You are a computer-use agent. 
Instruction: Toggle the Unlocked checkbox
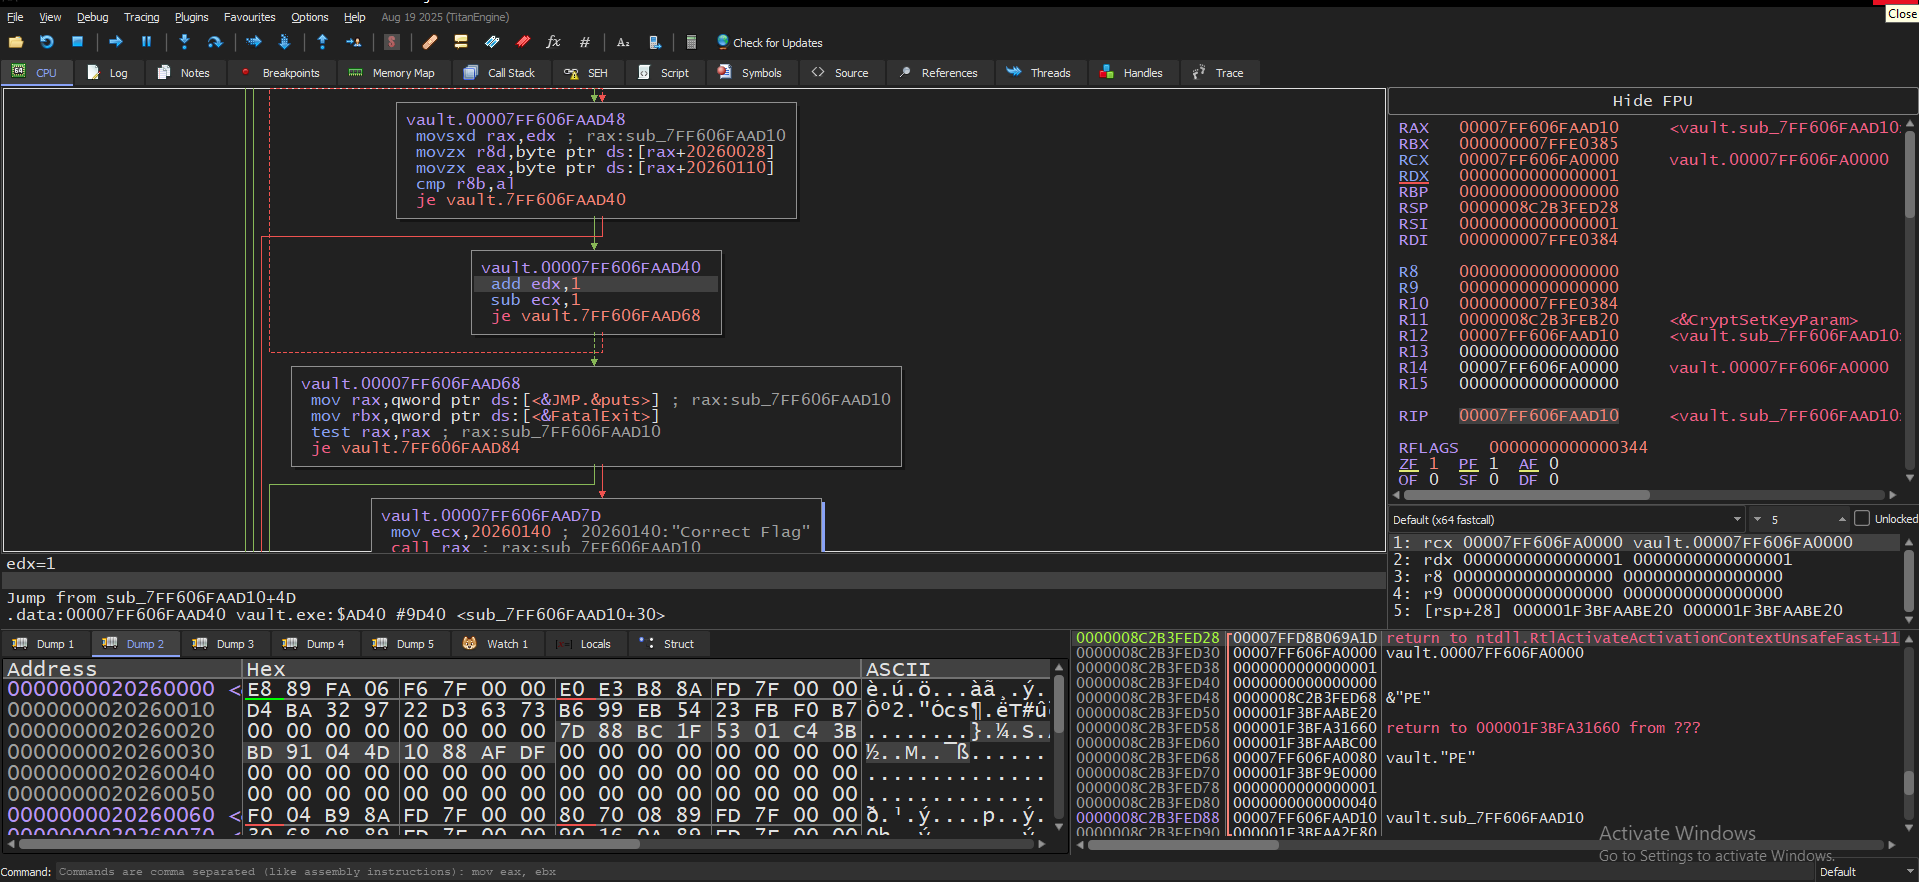tap(1861, 519)
